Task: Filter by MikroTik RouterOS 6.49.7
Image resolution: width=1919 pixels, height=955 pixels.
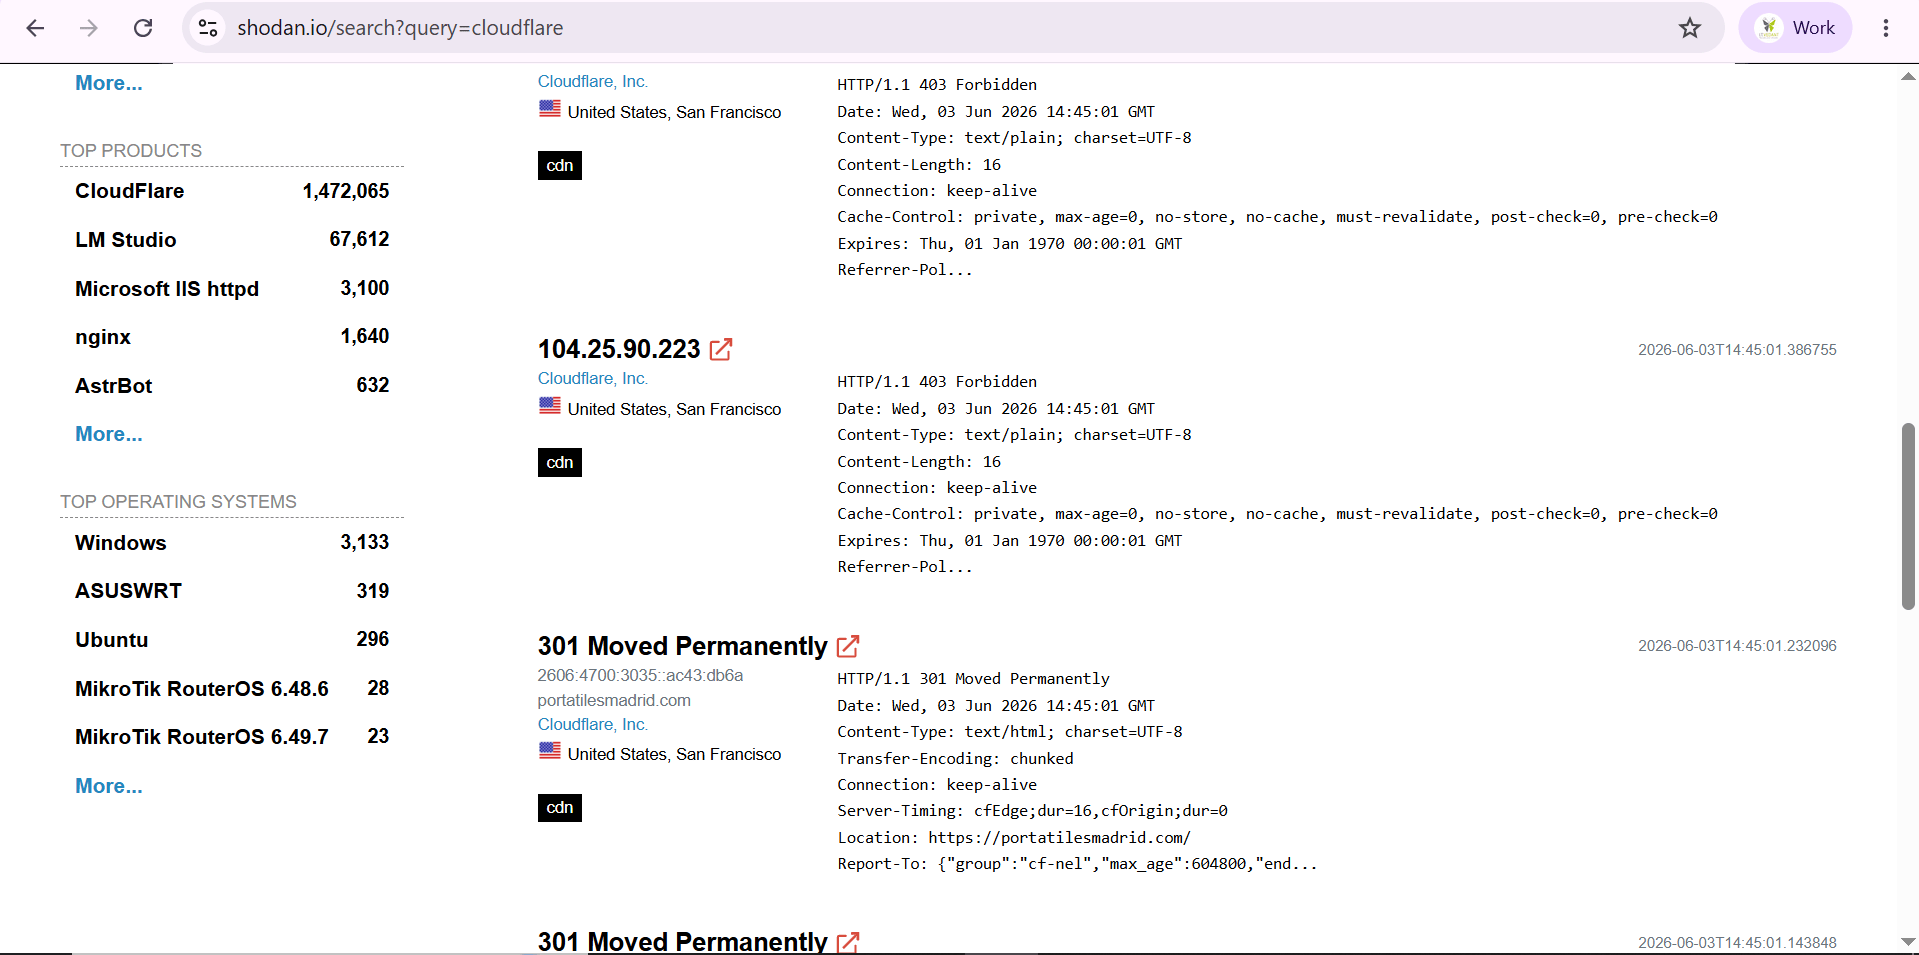Action: 202,737
